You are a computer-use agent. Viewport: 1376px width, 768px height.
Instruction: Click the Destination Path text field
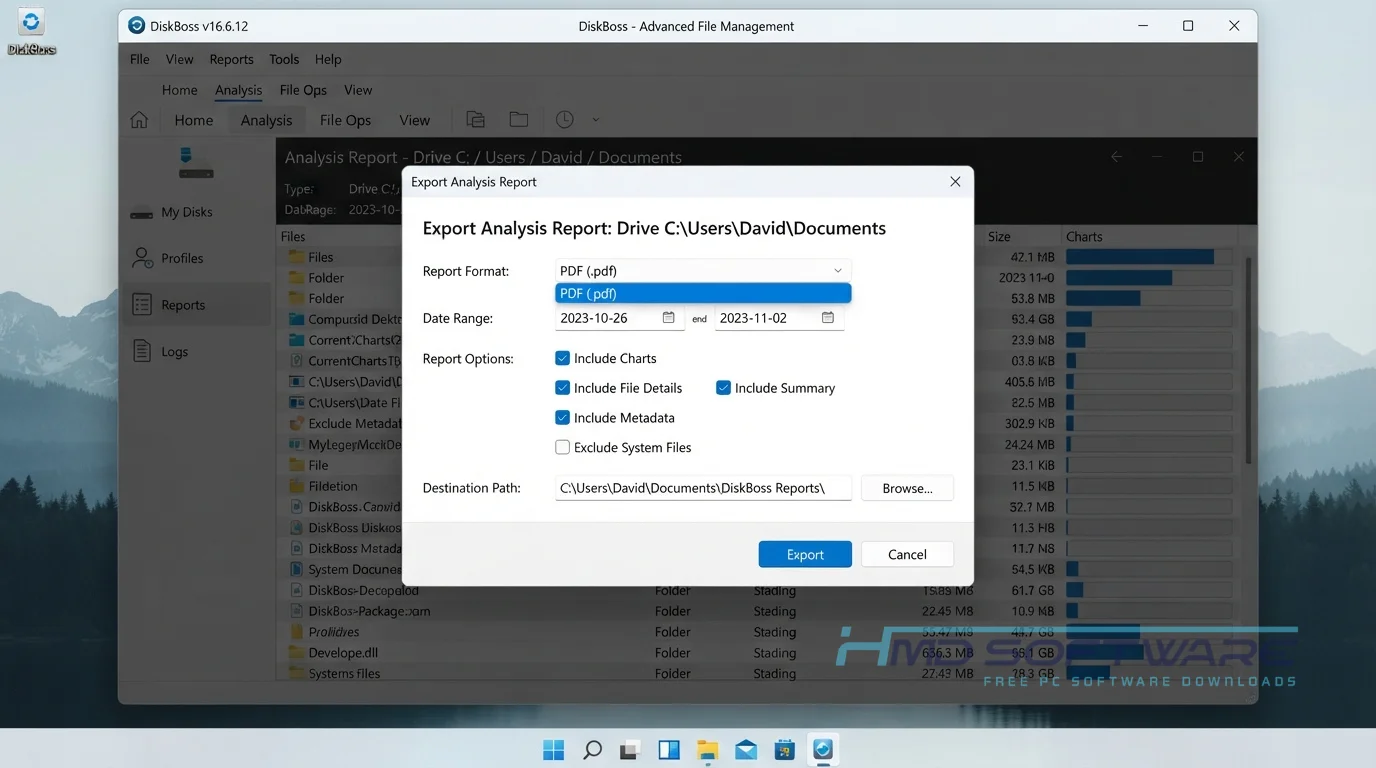point(703,488)
